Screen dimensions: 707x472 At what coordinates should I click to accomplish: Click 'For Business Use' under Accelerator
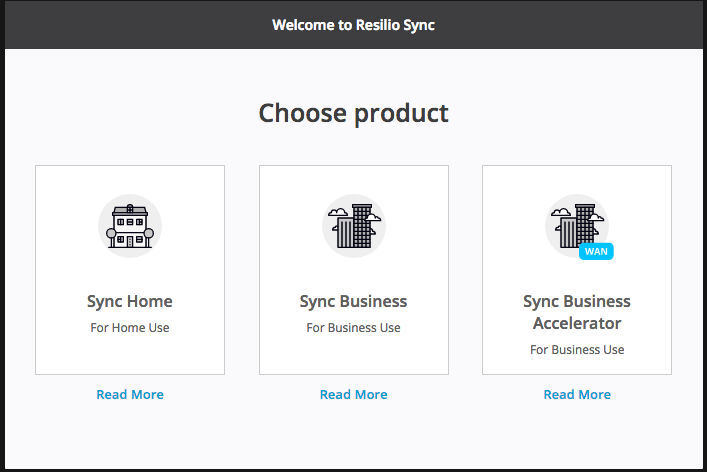tap(577, 350)
